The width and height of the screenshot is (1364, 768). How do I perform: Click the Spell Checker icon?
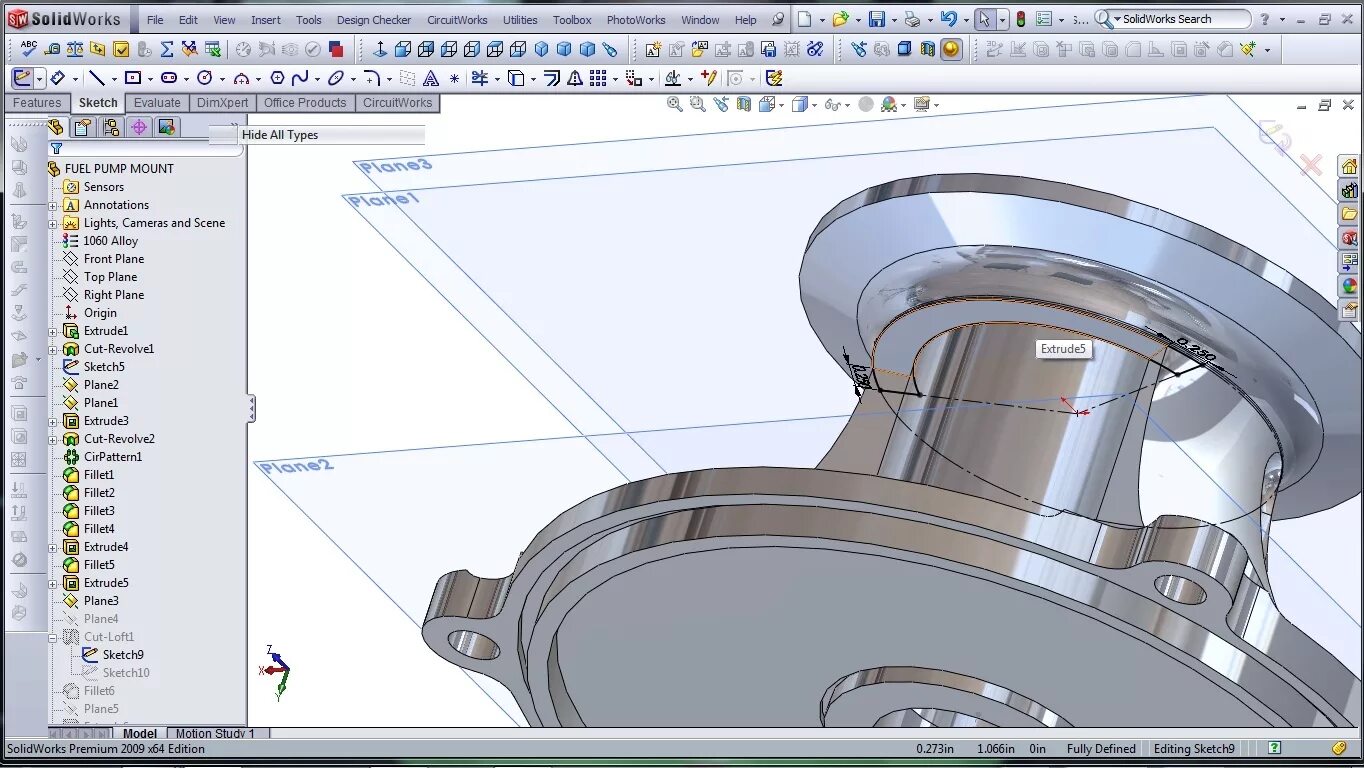[29, 48]
